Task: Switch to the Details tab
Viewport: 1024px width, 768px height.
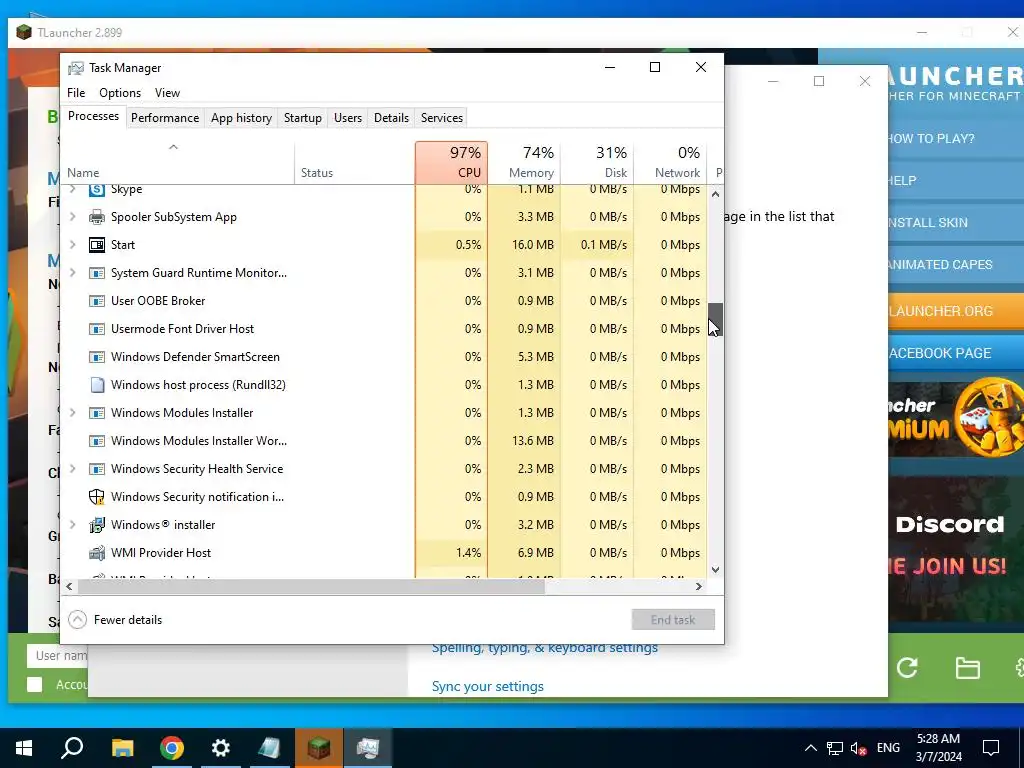Action: click(x=391, y=118)
